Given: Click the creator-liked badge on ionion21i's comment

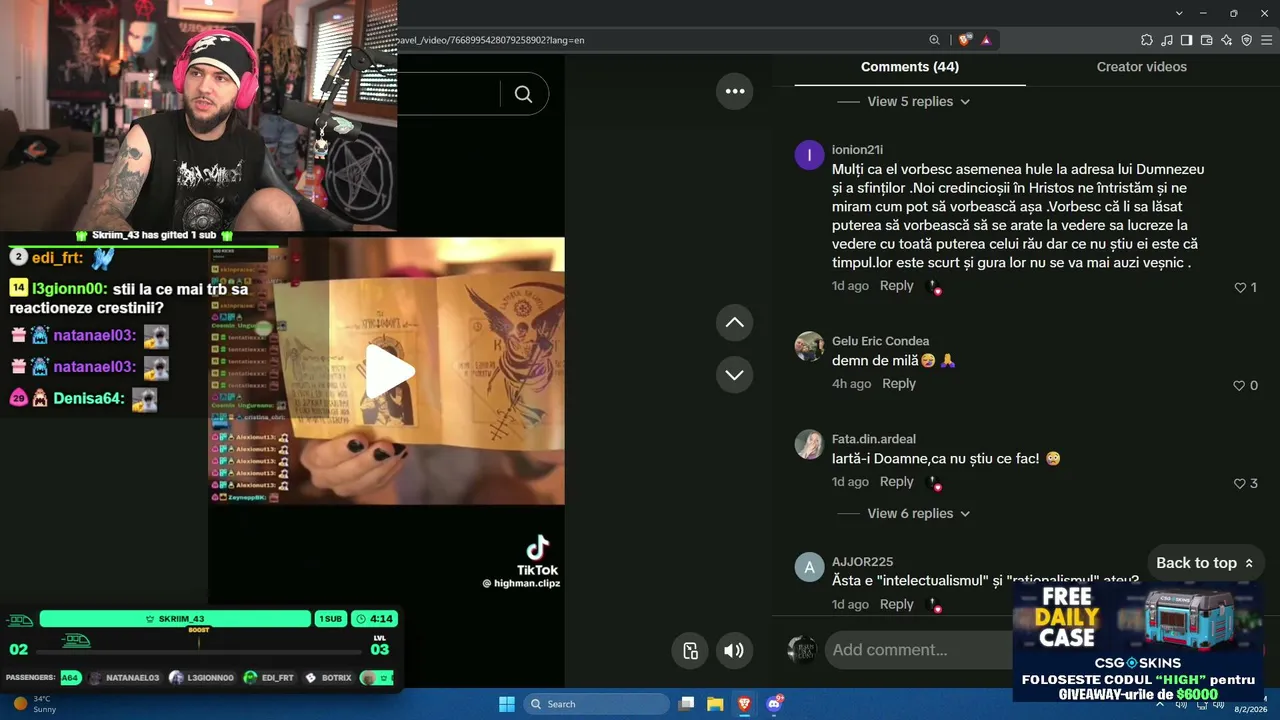Looking at the screenshot, I should [x=935, y=287].
